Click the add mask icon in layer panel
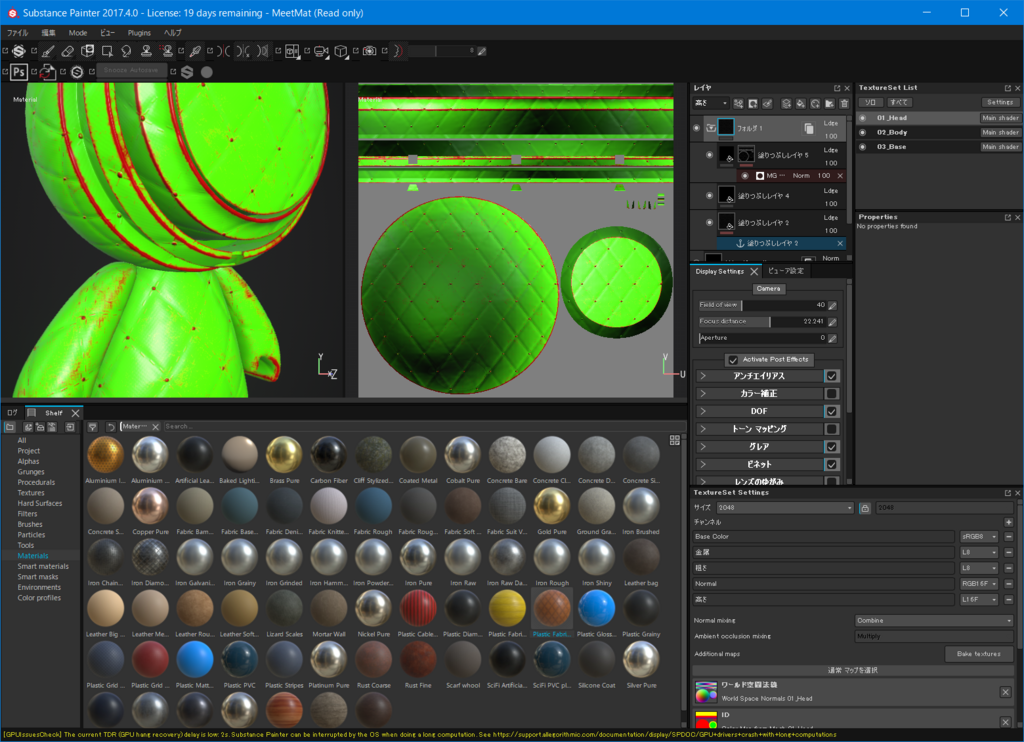The width and height of the screenshot is (1024, 742). pyautogui.click(x=753, y=104)
